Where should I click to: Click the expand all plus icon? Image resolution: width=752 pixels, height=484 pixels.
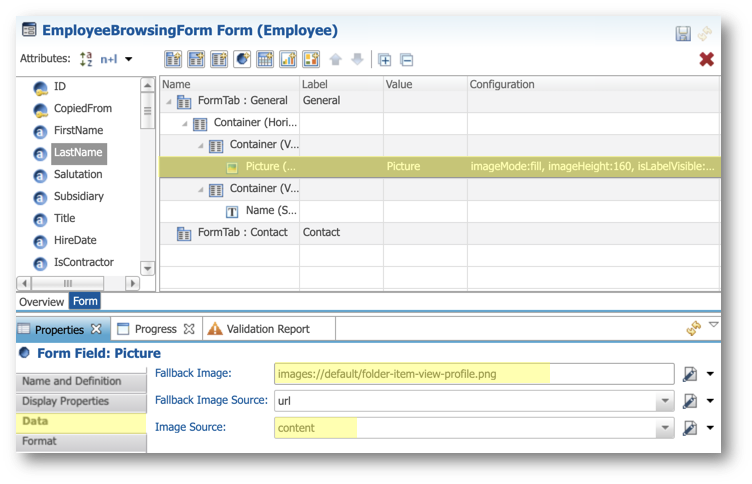[385, 59]
